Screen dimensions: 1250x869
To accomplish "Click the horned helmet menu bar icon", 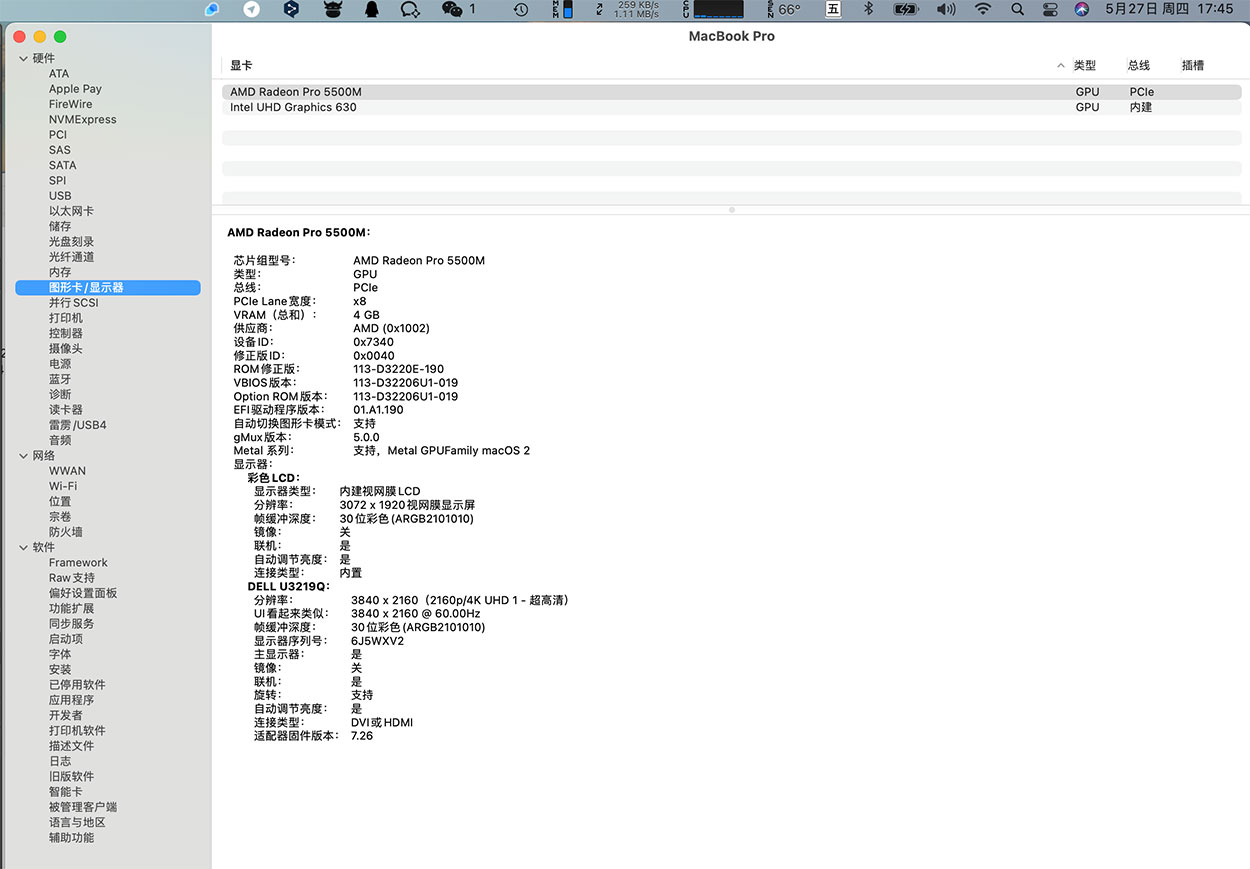I will point(333,9).
